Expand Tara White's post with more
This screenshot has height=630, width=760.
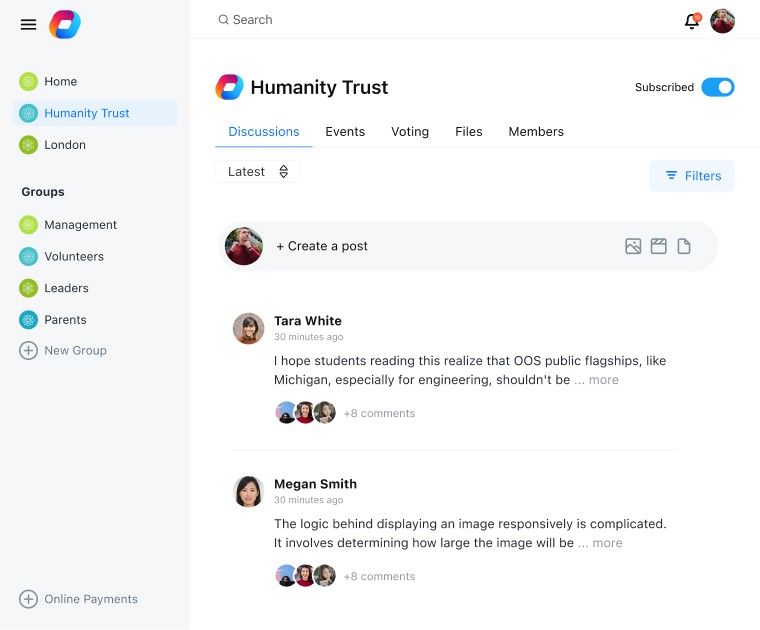click(603, 379)
